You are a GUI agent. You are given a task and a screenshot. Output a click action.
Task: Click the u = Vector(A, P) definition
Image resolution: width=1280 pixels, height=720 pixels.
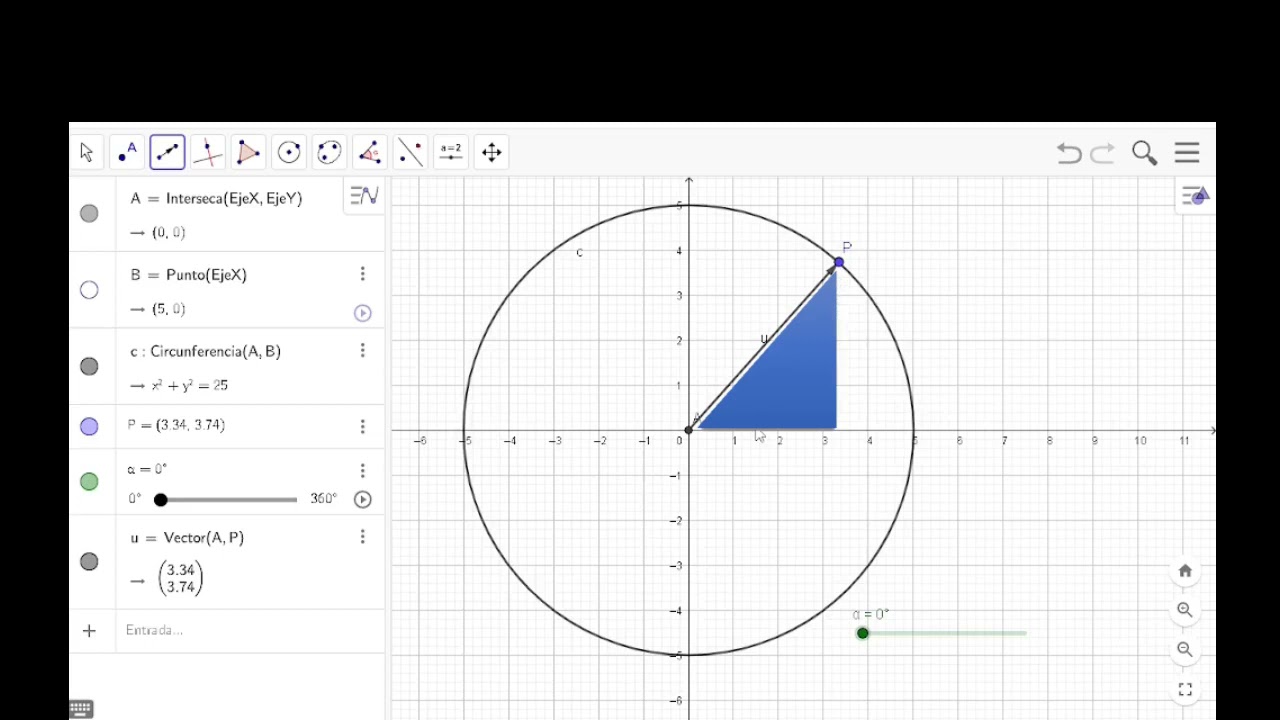coord(187,538)
